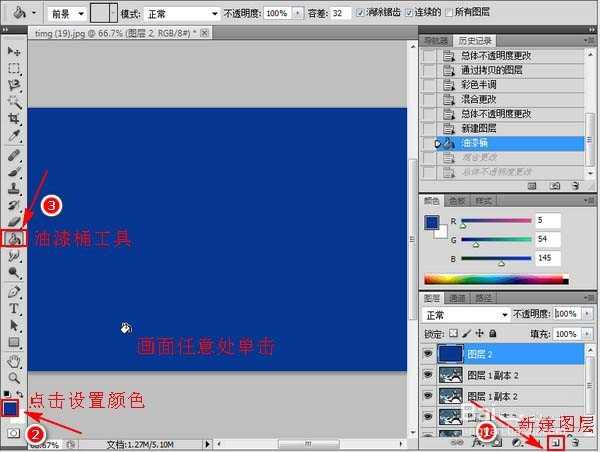Select the Rectangular Marquee tool
600x452 pixels.
[x=14, y=69]
